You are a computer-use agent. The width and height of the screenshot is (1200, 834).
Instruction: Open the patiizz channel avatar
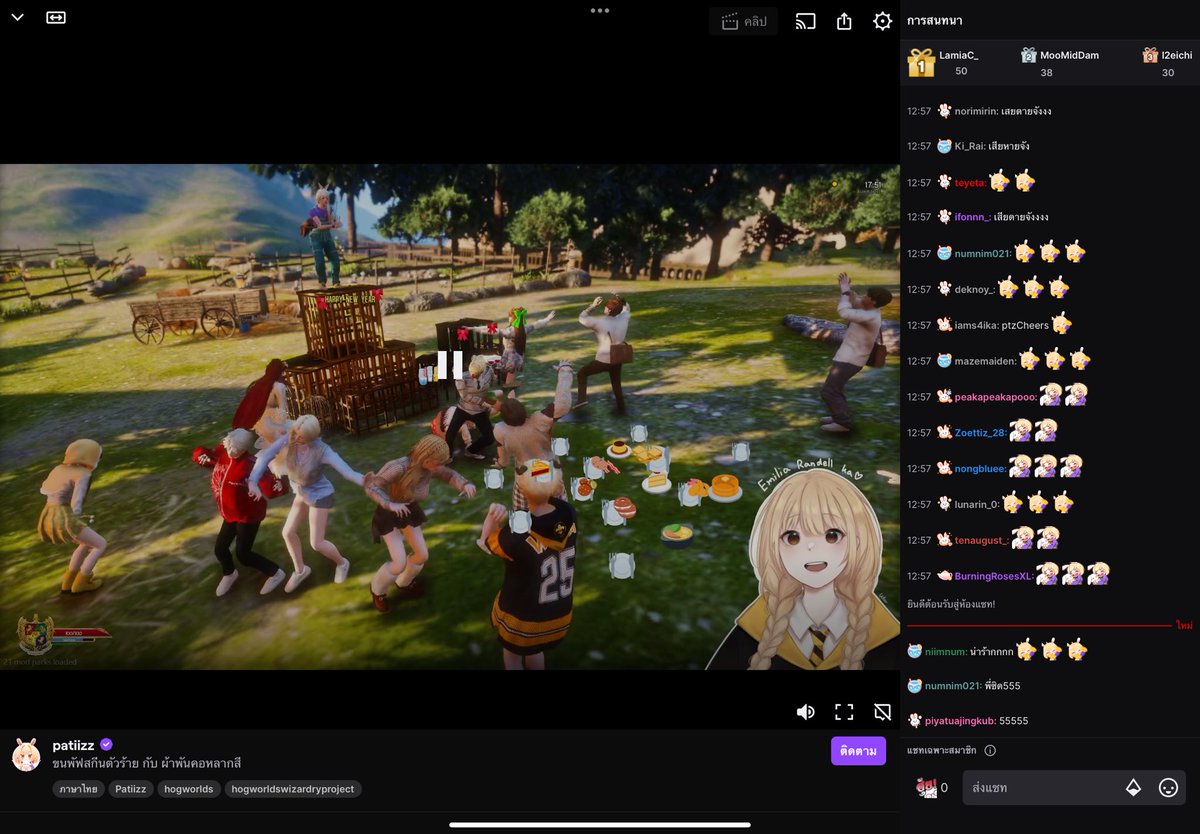[x=26, y=755]
